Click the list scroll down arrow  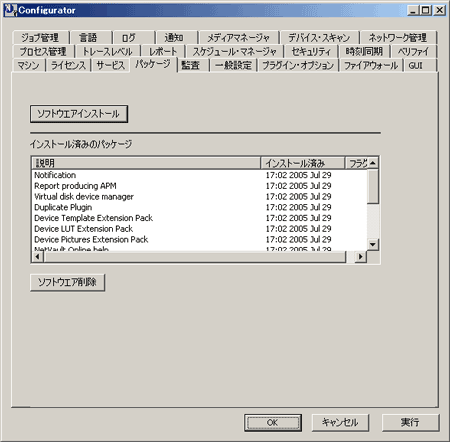tap(373, 245)
